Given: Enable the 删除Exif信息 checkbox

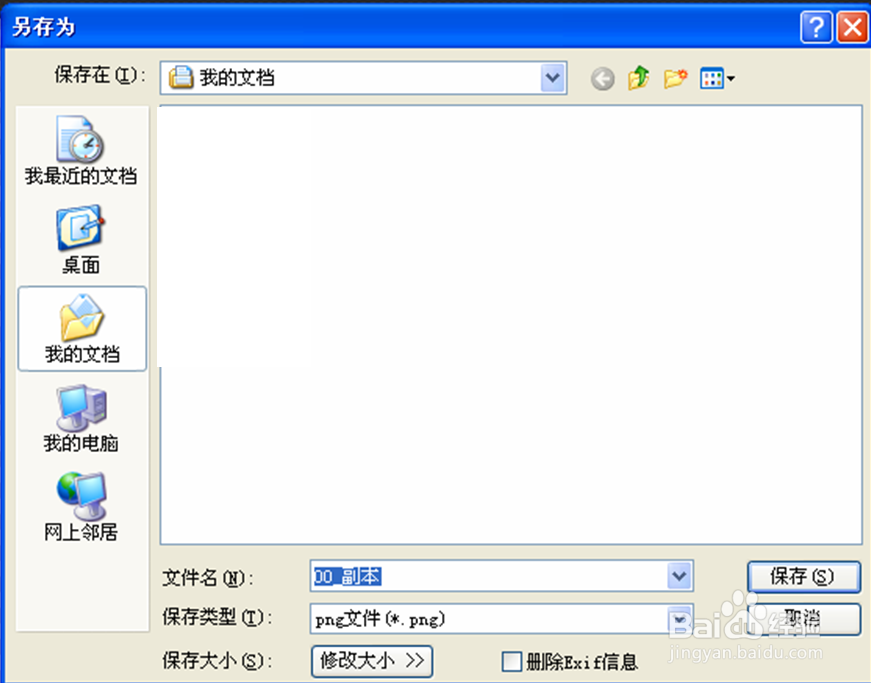Looking at the screenshot, I should pos(511,661).
